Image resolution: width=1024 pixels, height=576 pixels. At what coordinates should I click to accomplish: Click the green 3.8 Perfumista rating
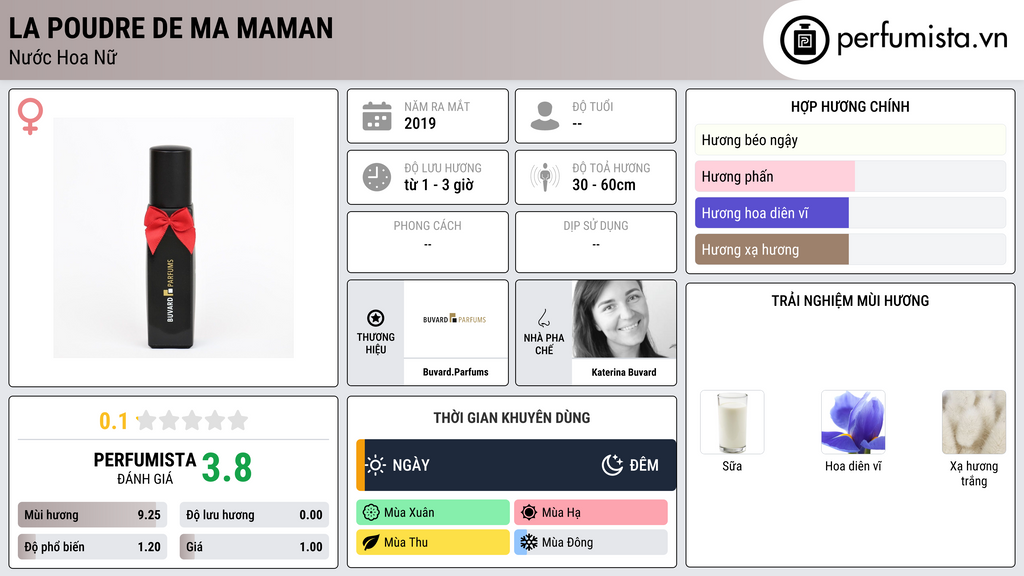coord(227,468)
